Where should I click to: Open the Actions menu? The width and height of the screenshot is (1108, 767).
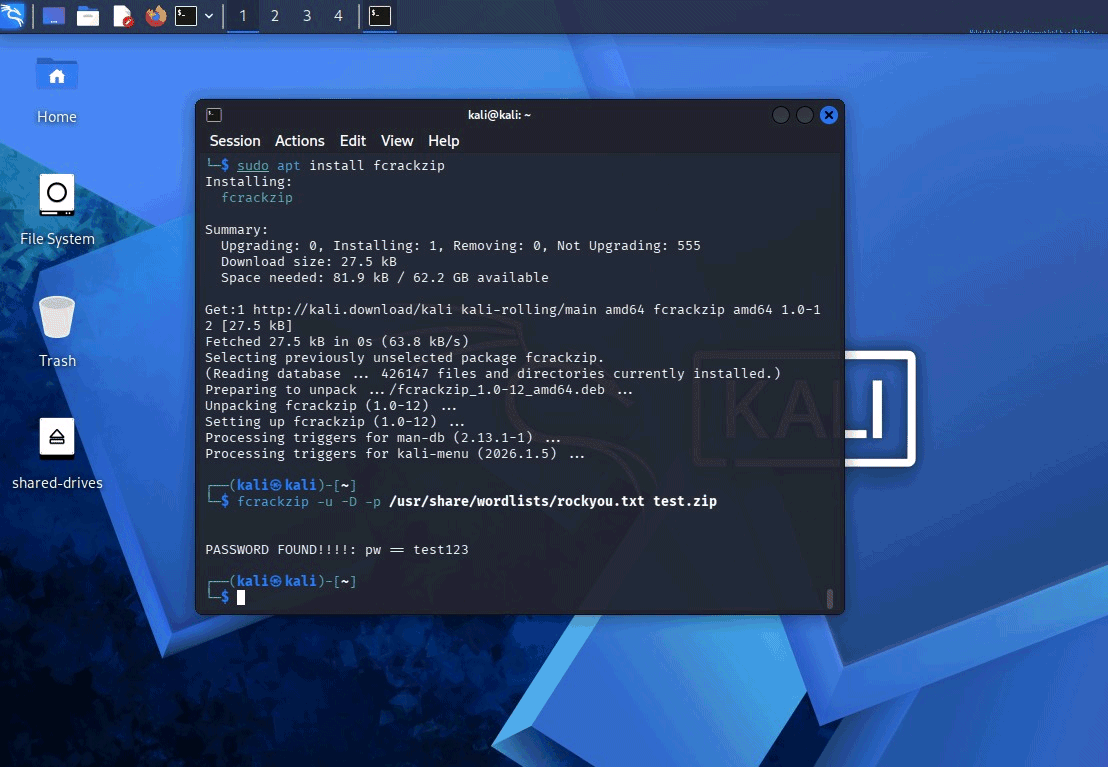(299, 141)
